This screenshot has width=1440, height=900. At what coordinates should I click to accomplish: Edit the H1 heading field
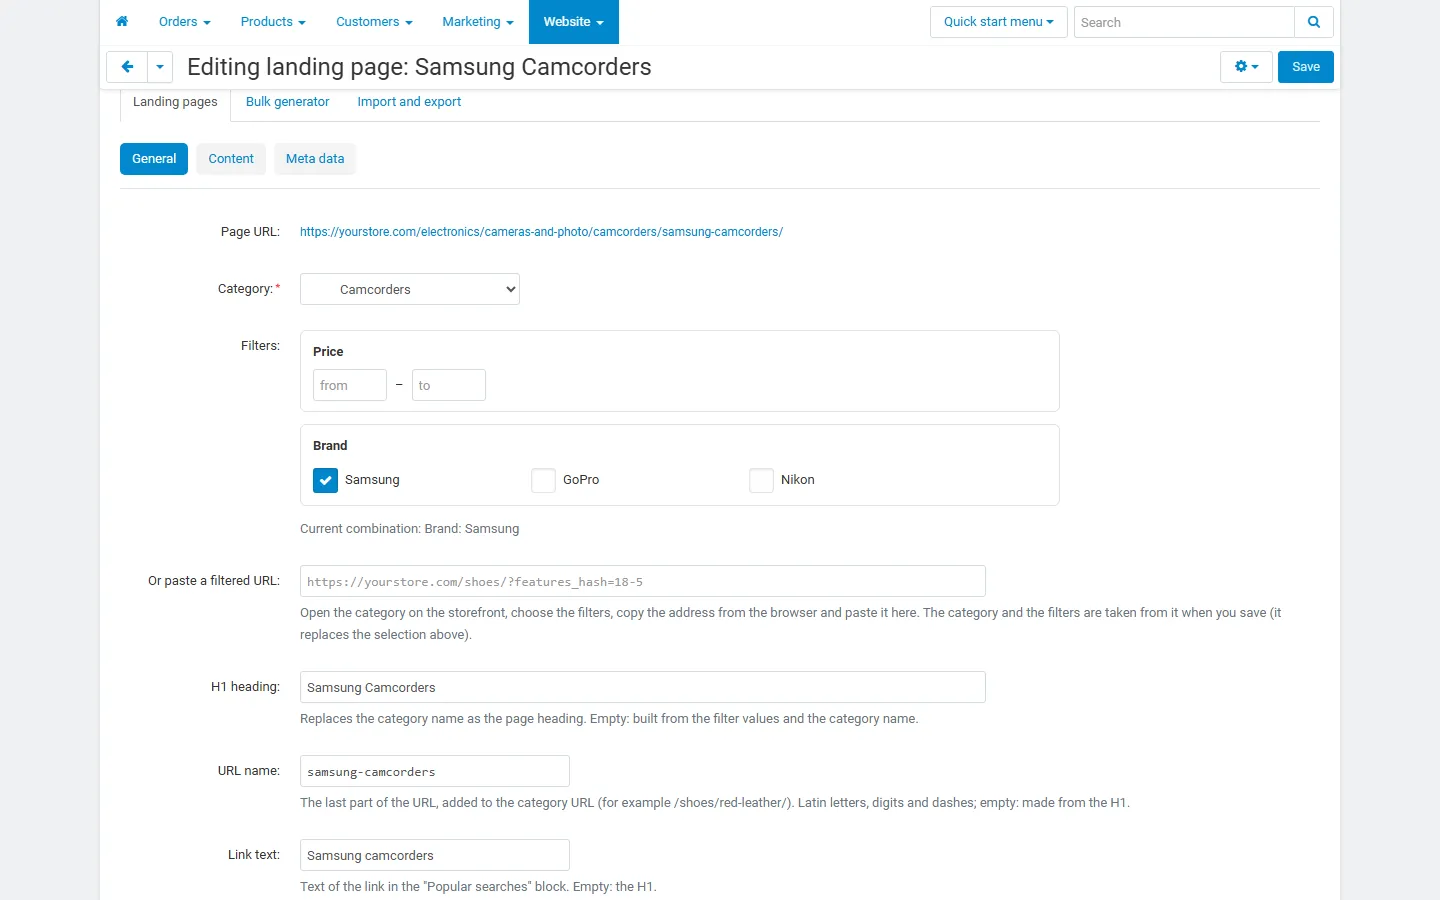point(643,687)
